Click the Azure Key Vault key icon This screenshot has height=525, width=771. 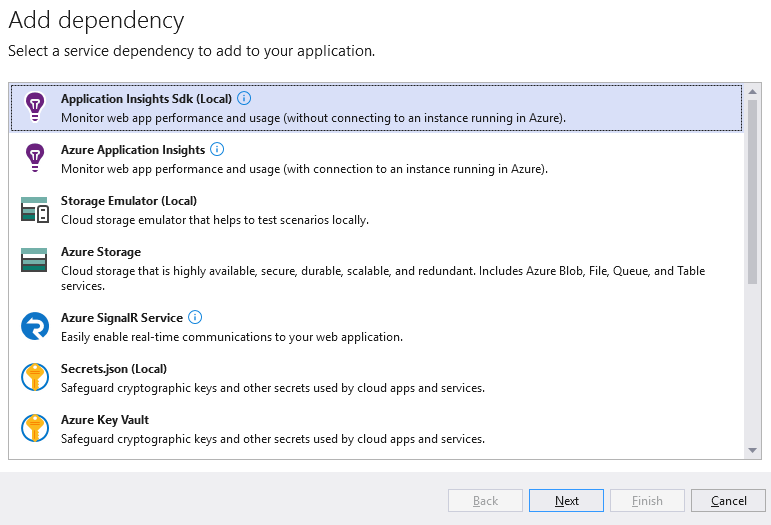tap(35, 428)
